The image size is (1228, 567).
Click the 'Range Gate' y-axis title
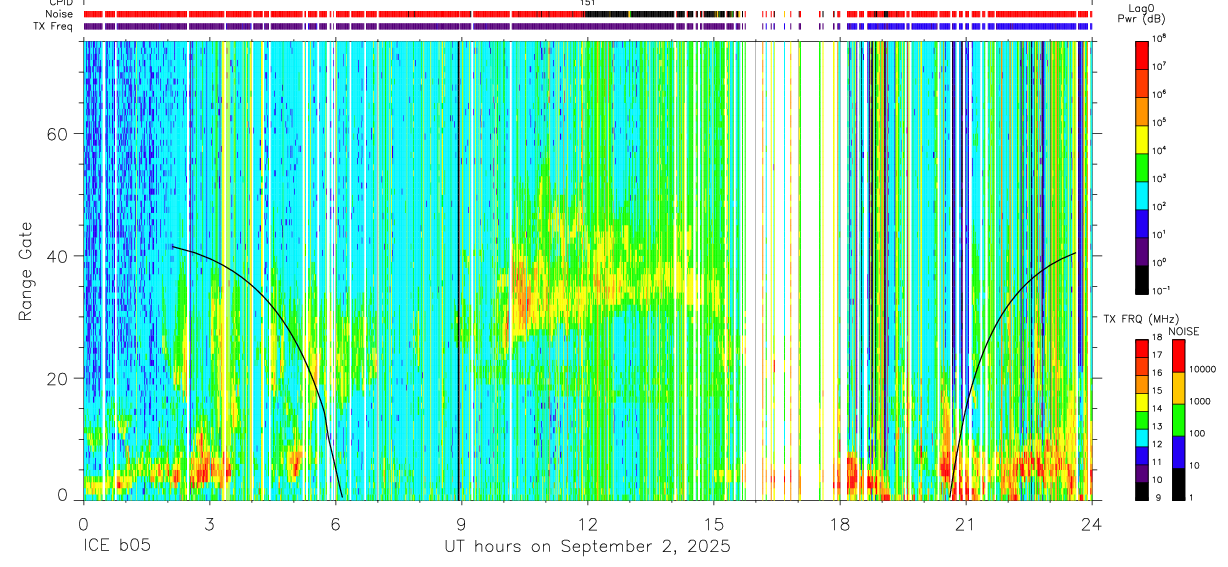point(26,270)
